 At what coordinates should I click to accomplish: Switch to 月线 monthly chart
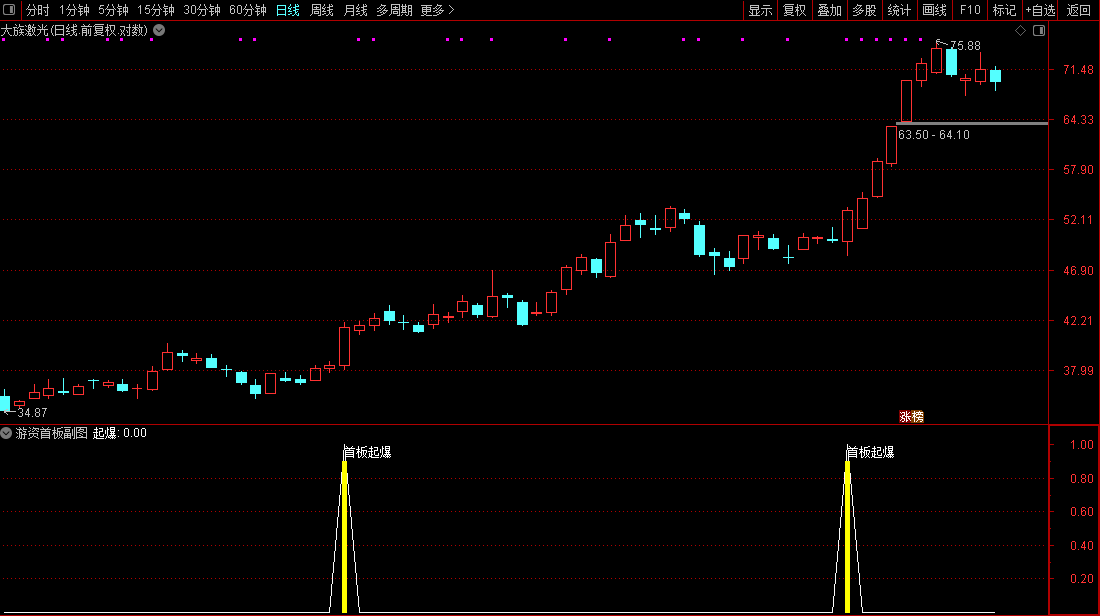pyautogui.click(x=356, y=10)
